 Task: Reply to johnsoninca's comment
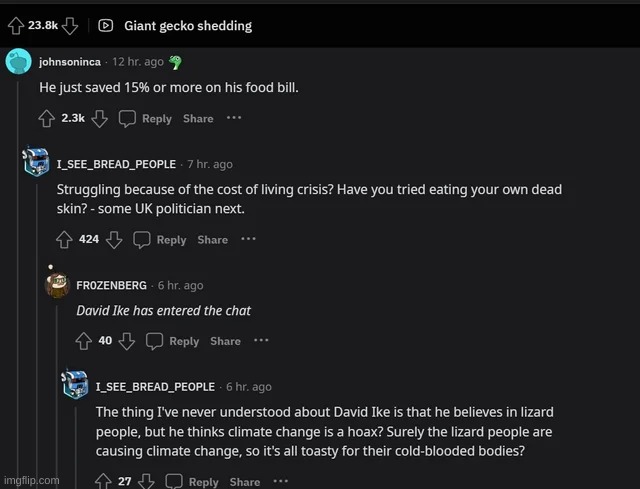pos(146,118)
